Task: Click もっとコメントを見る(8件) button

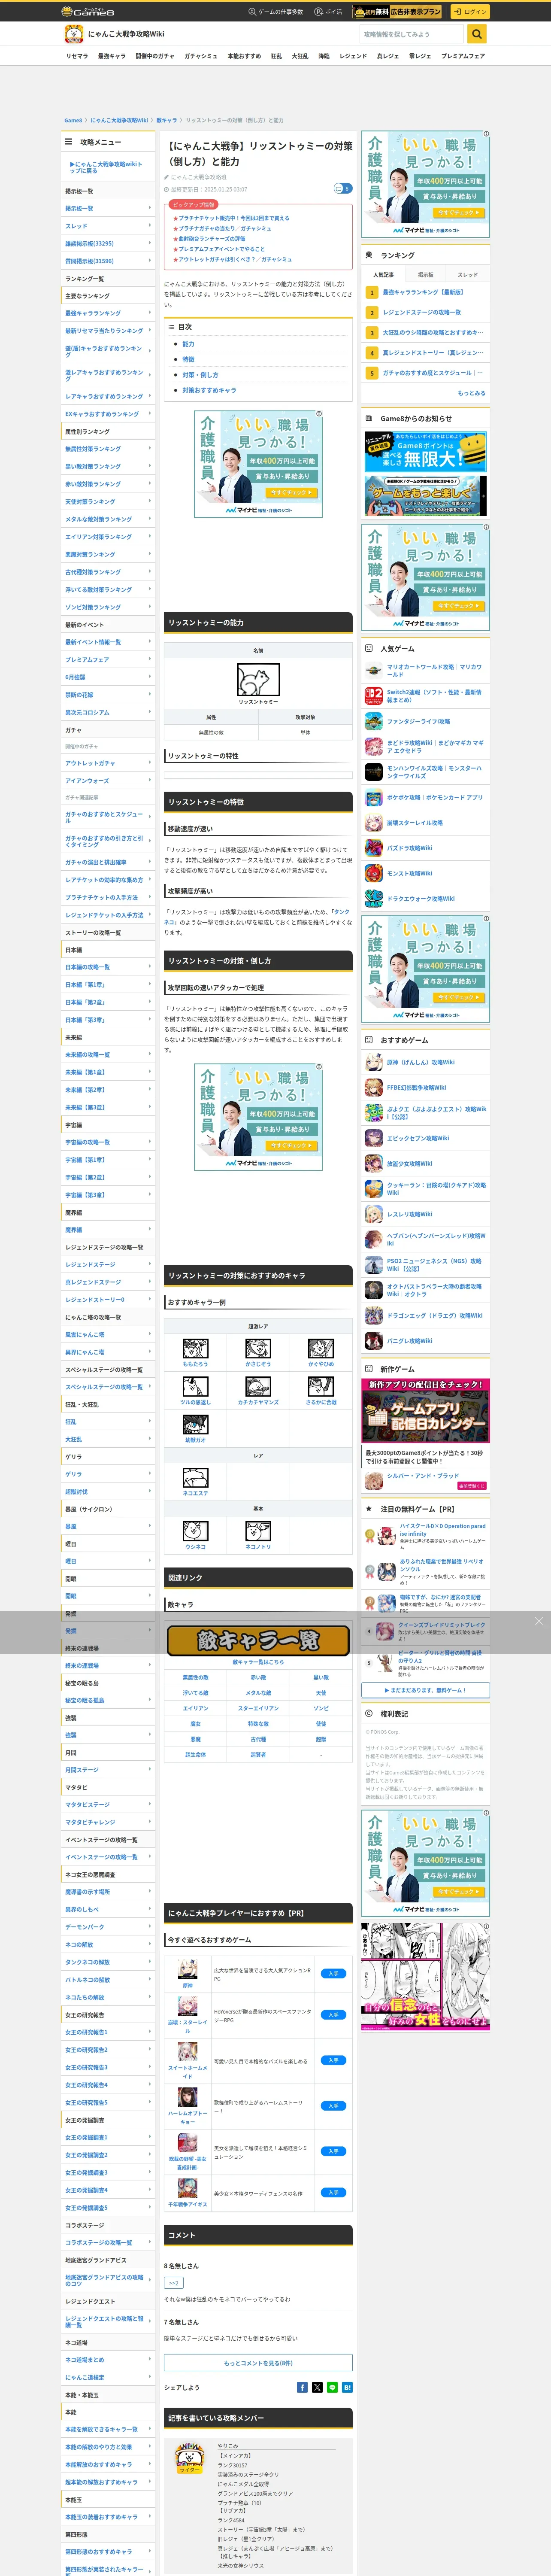Action: [258, 2363]
